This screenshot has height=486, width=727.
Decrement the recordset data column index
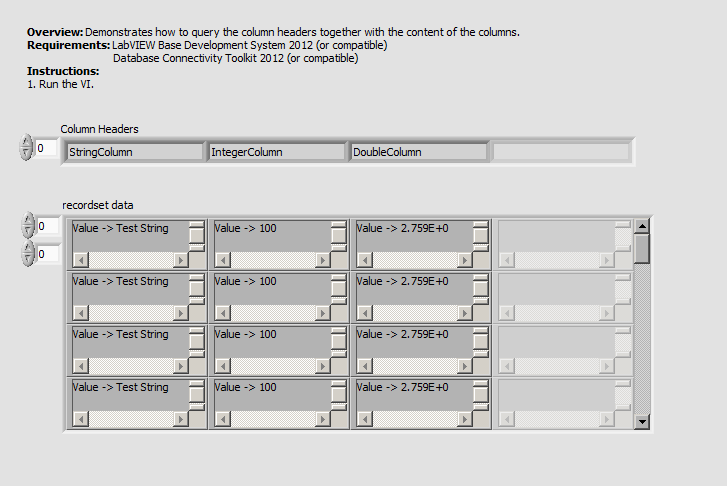click(x=26, y=260)
